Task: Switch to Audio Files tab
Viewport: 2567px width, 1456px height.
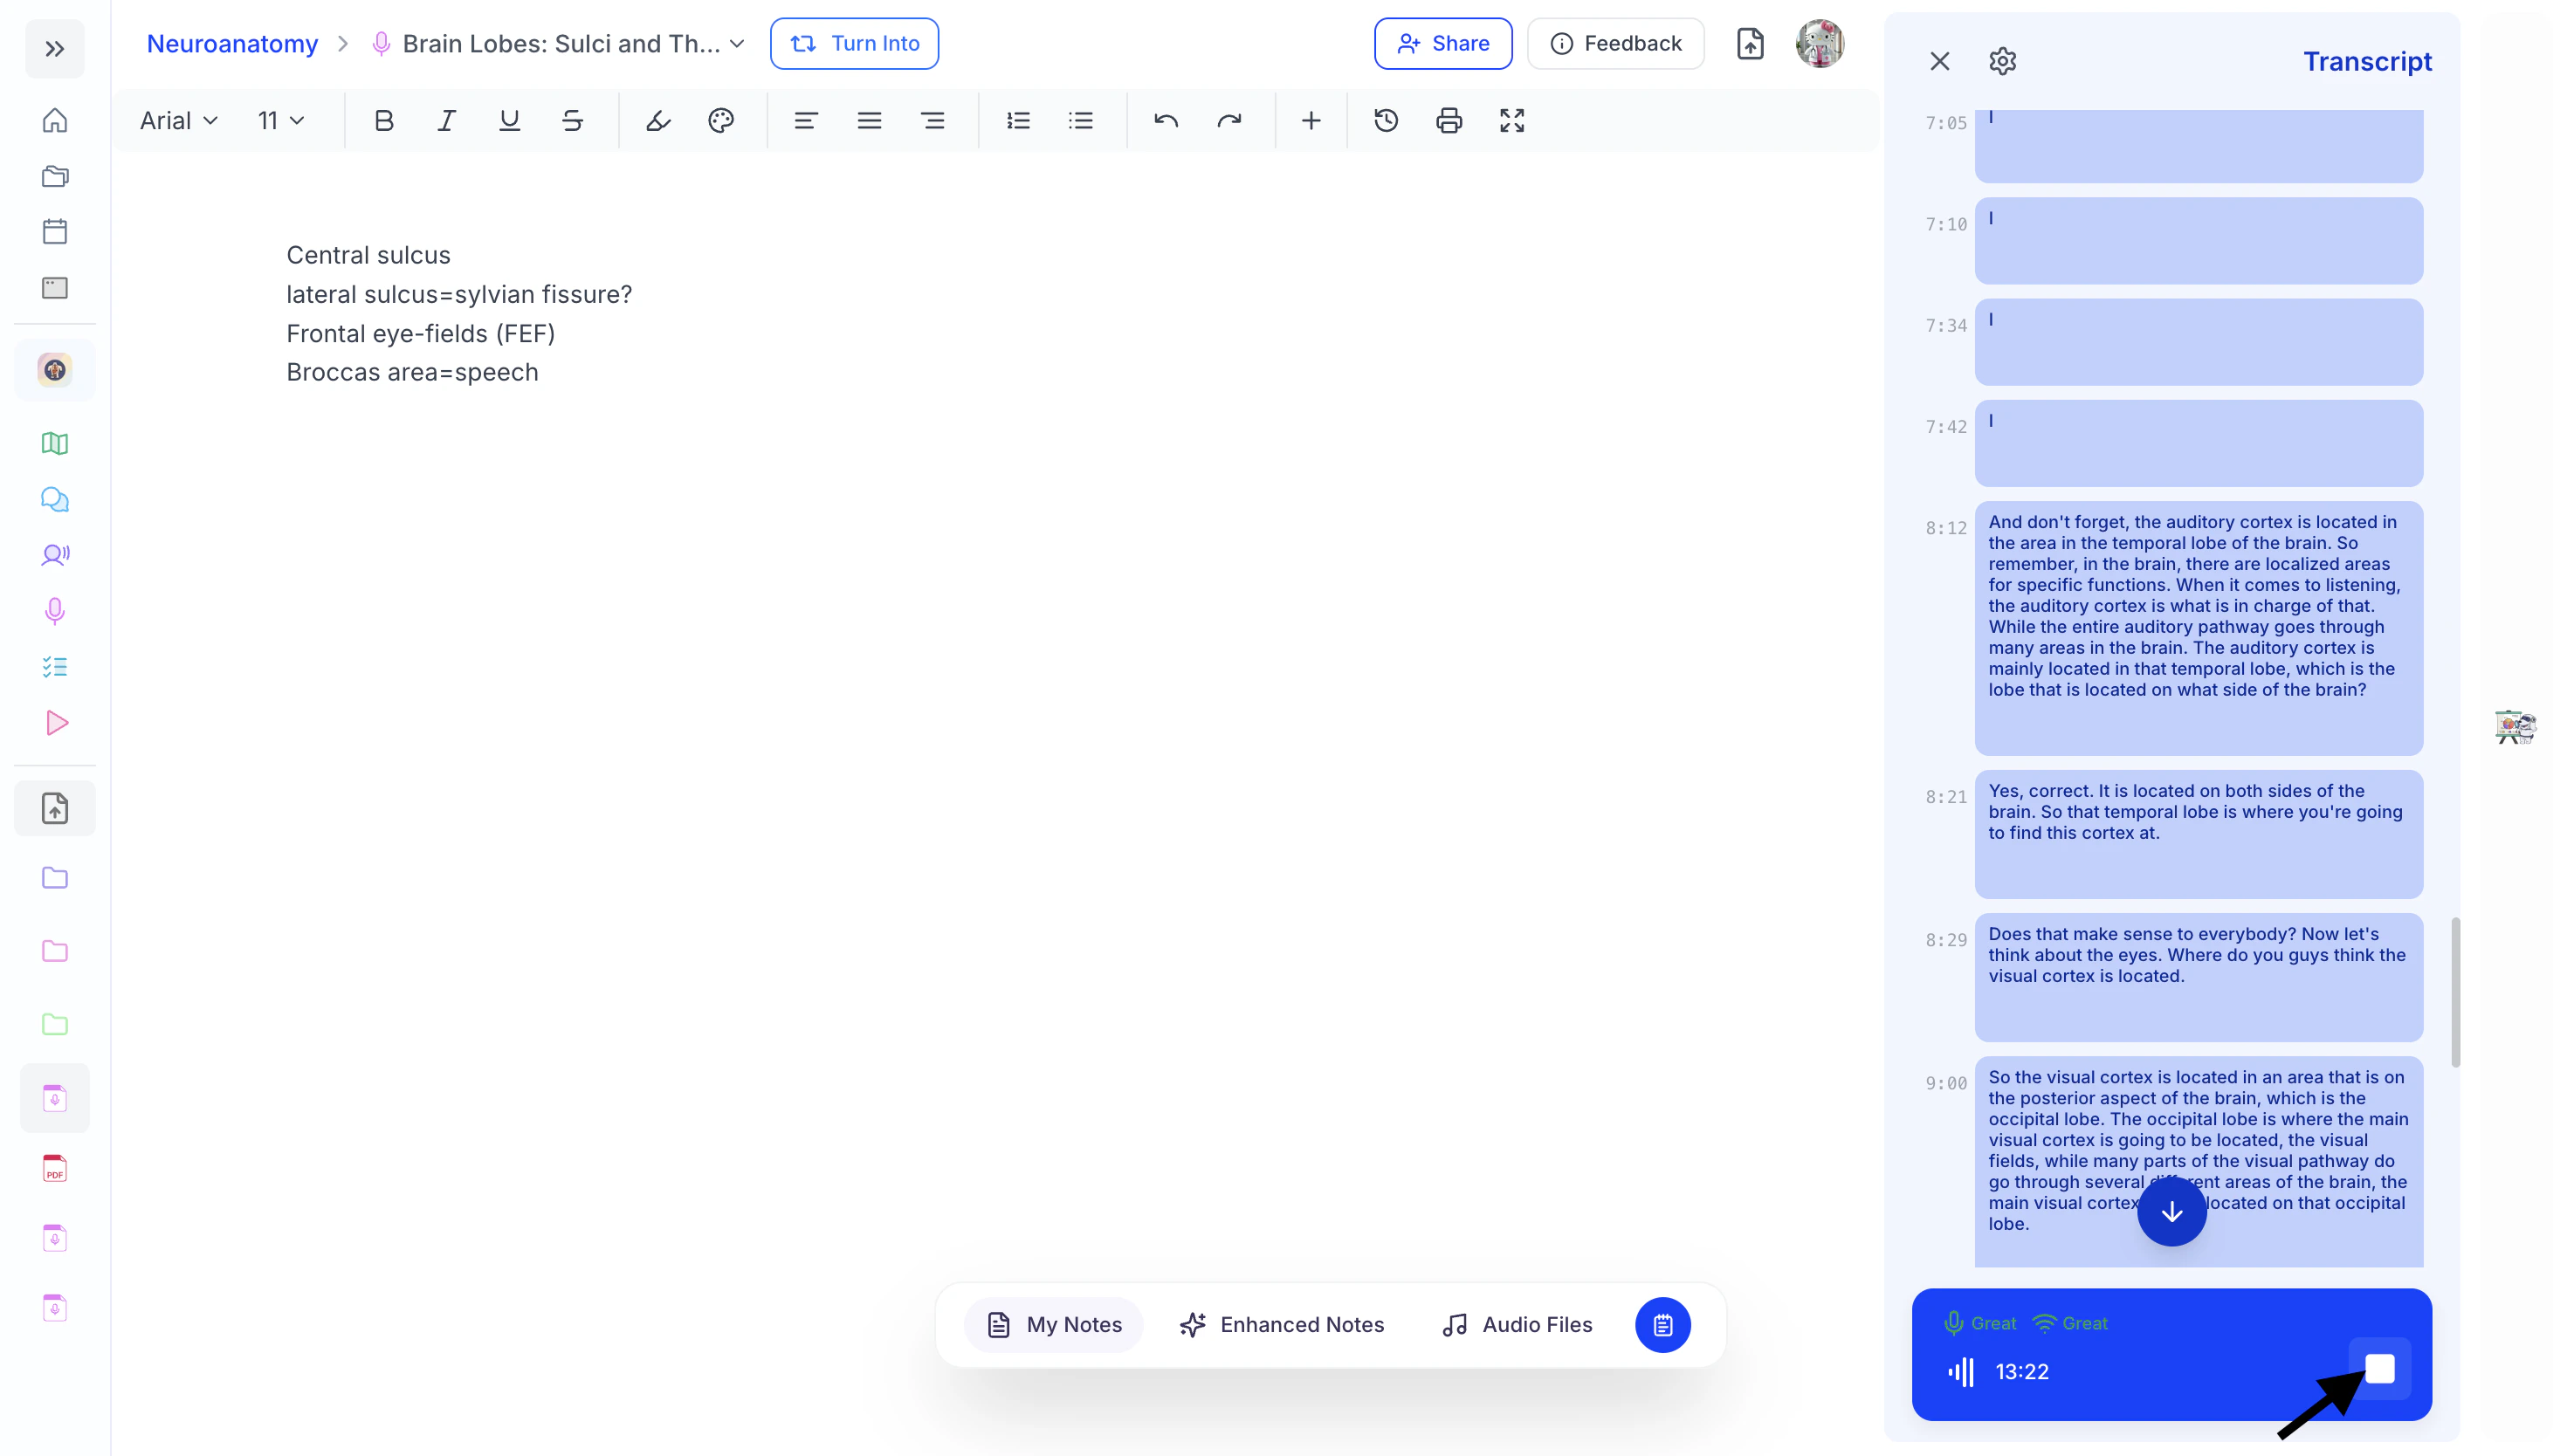Action: pyautogui.click(x=1517, y=1325)
